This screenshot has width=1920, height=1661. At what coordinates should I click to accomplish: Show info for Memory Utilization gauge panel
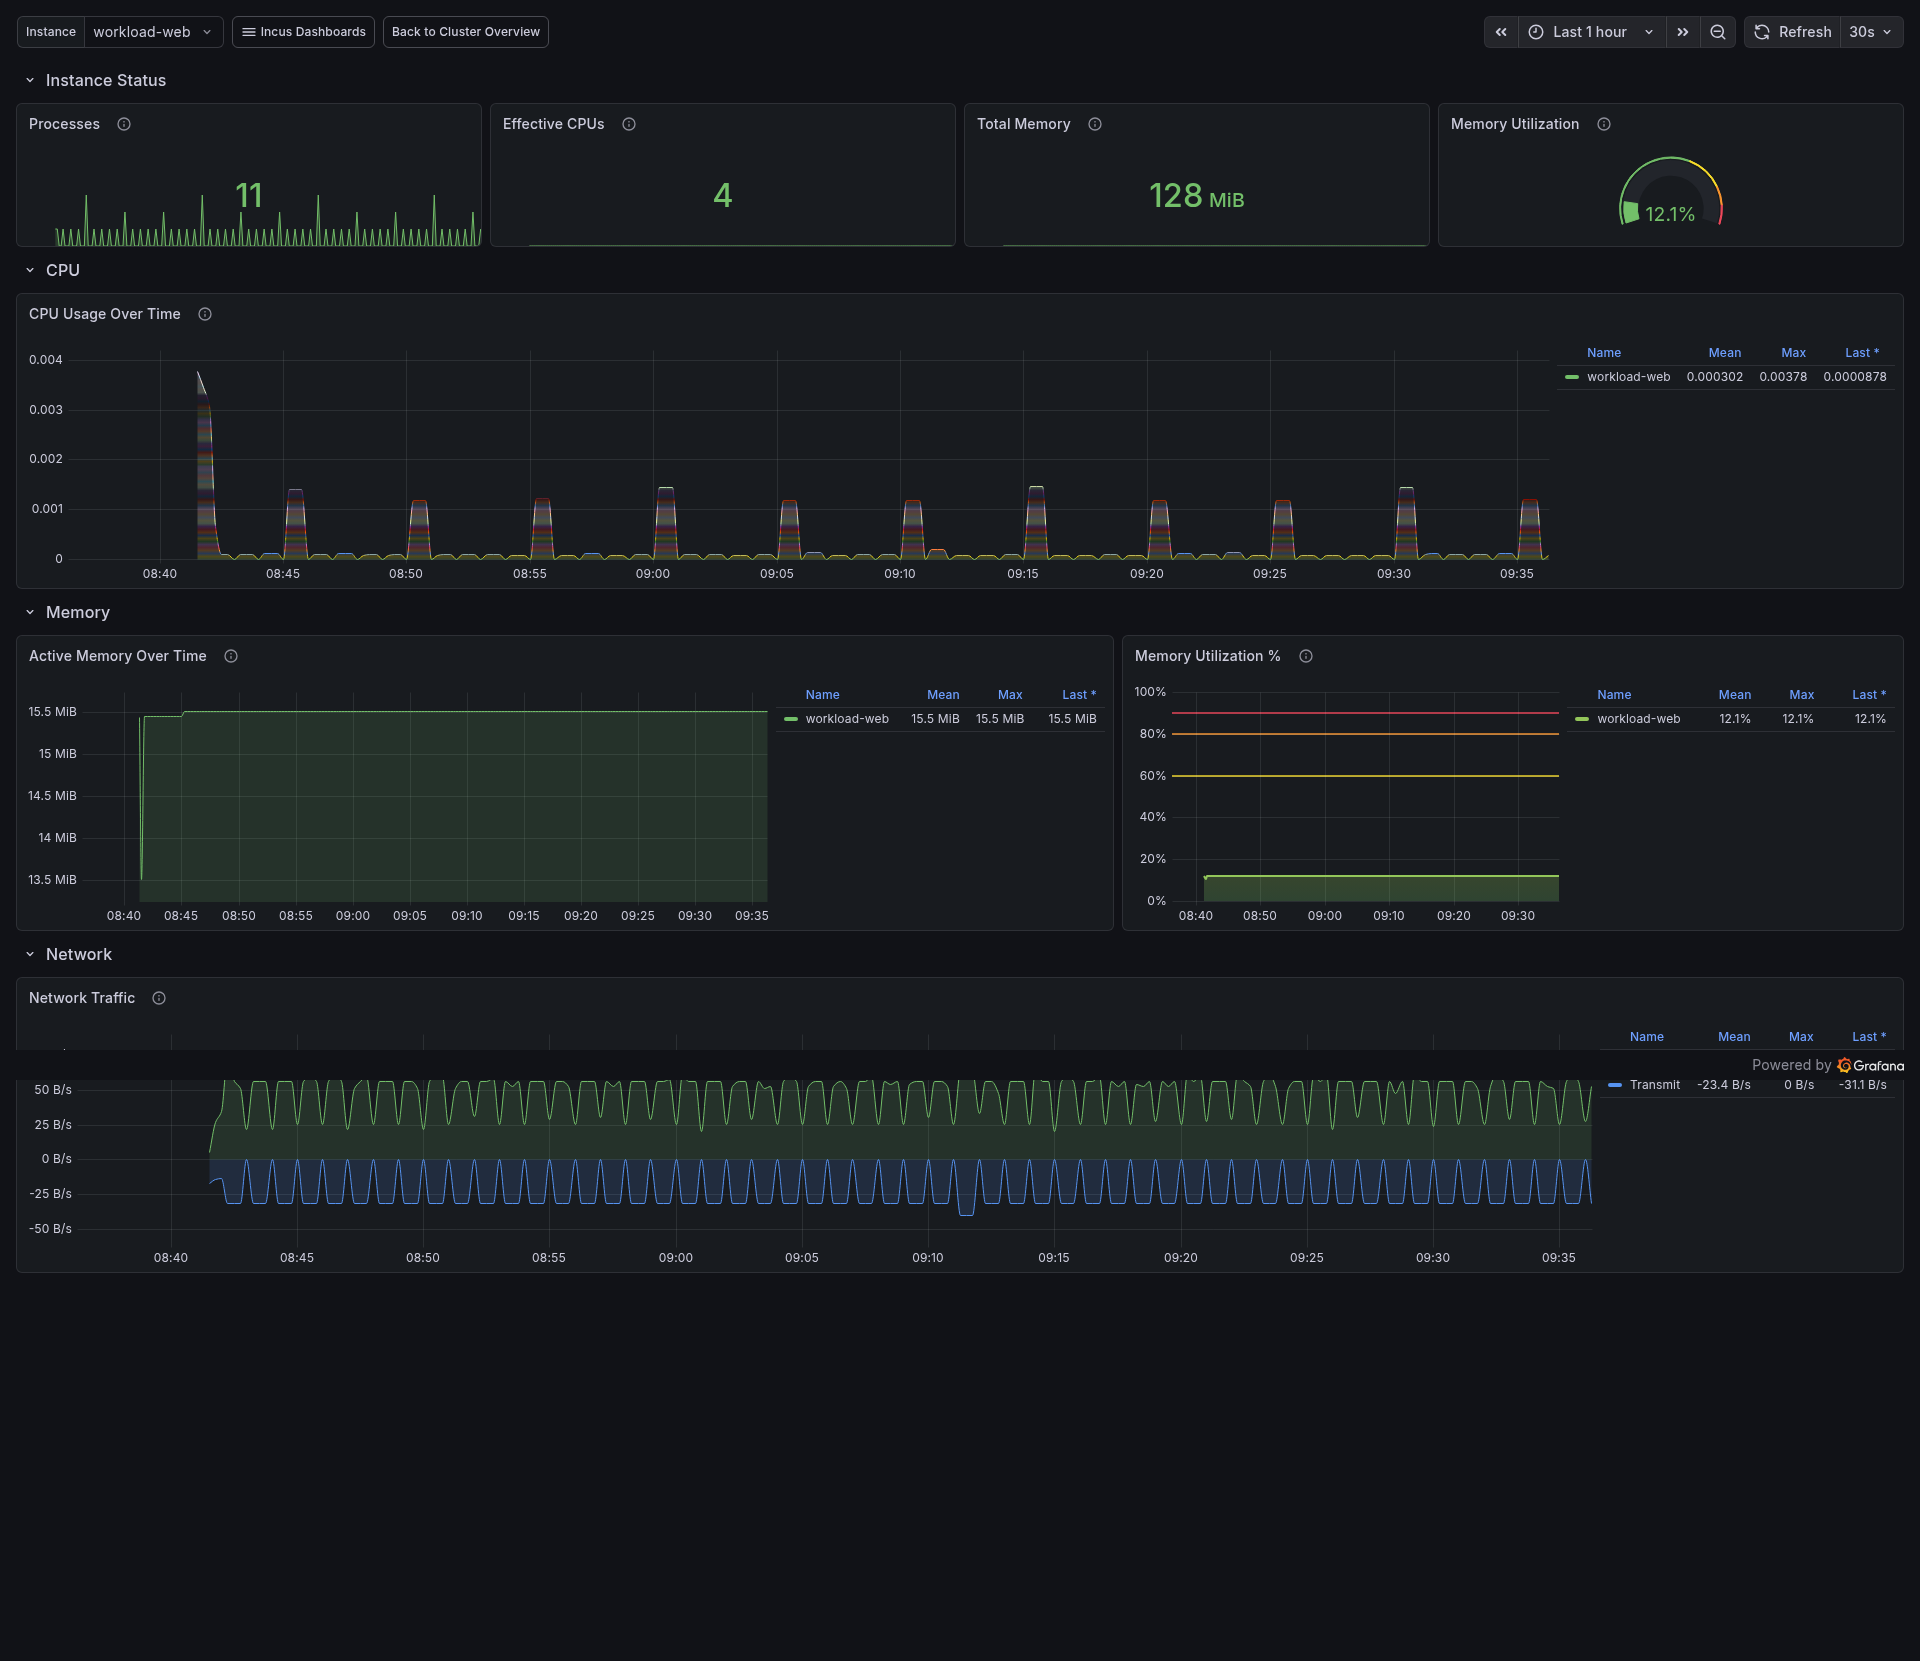1604,124
